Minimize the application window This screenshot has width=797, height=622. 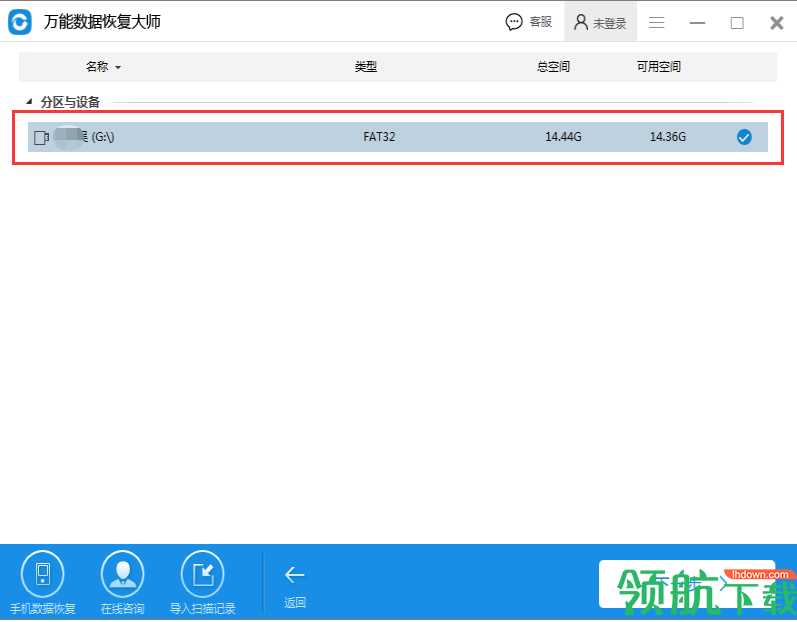click(x=697, y=23)
